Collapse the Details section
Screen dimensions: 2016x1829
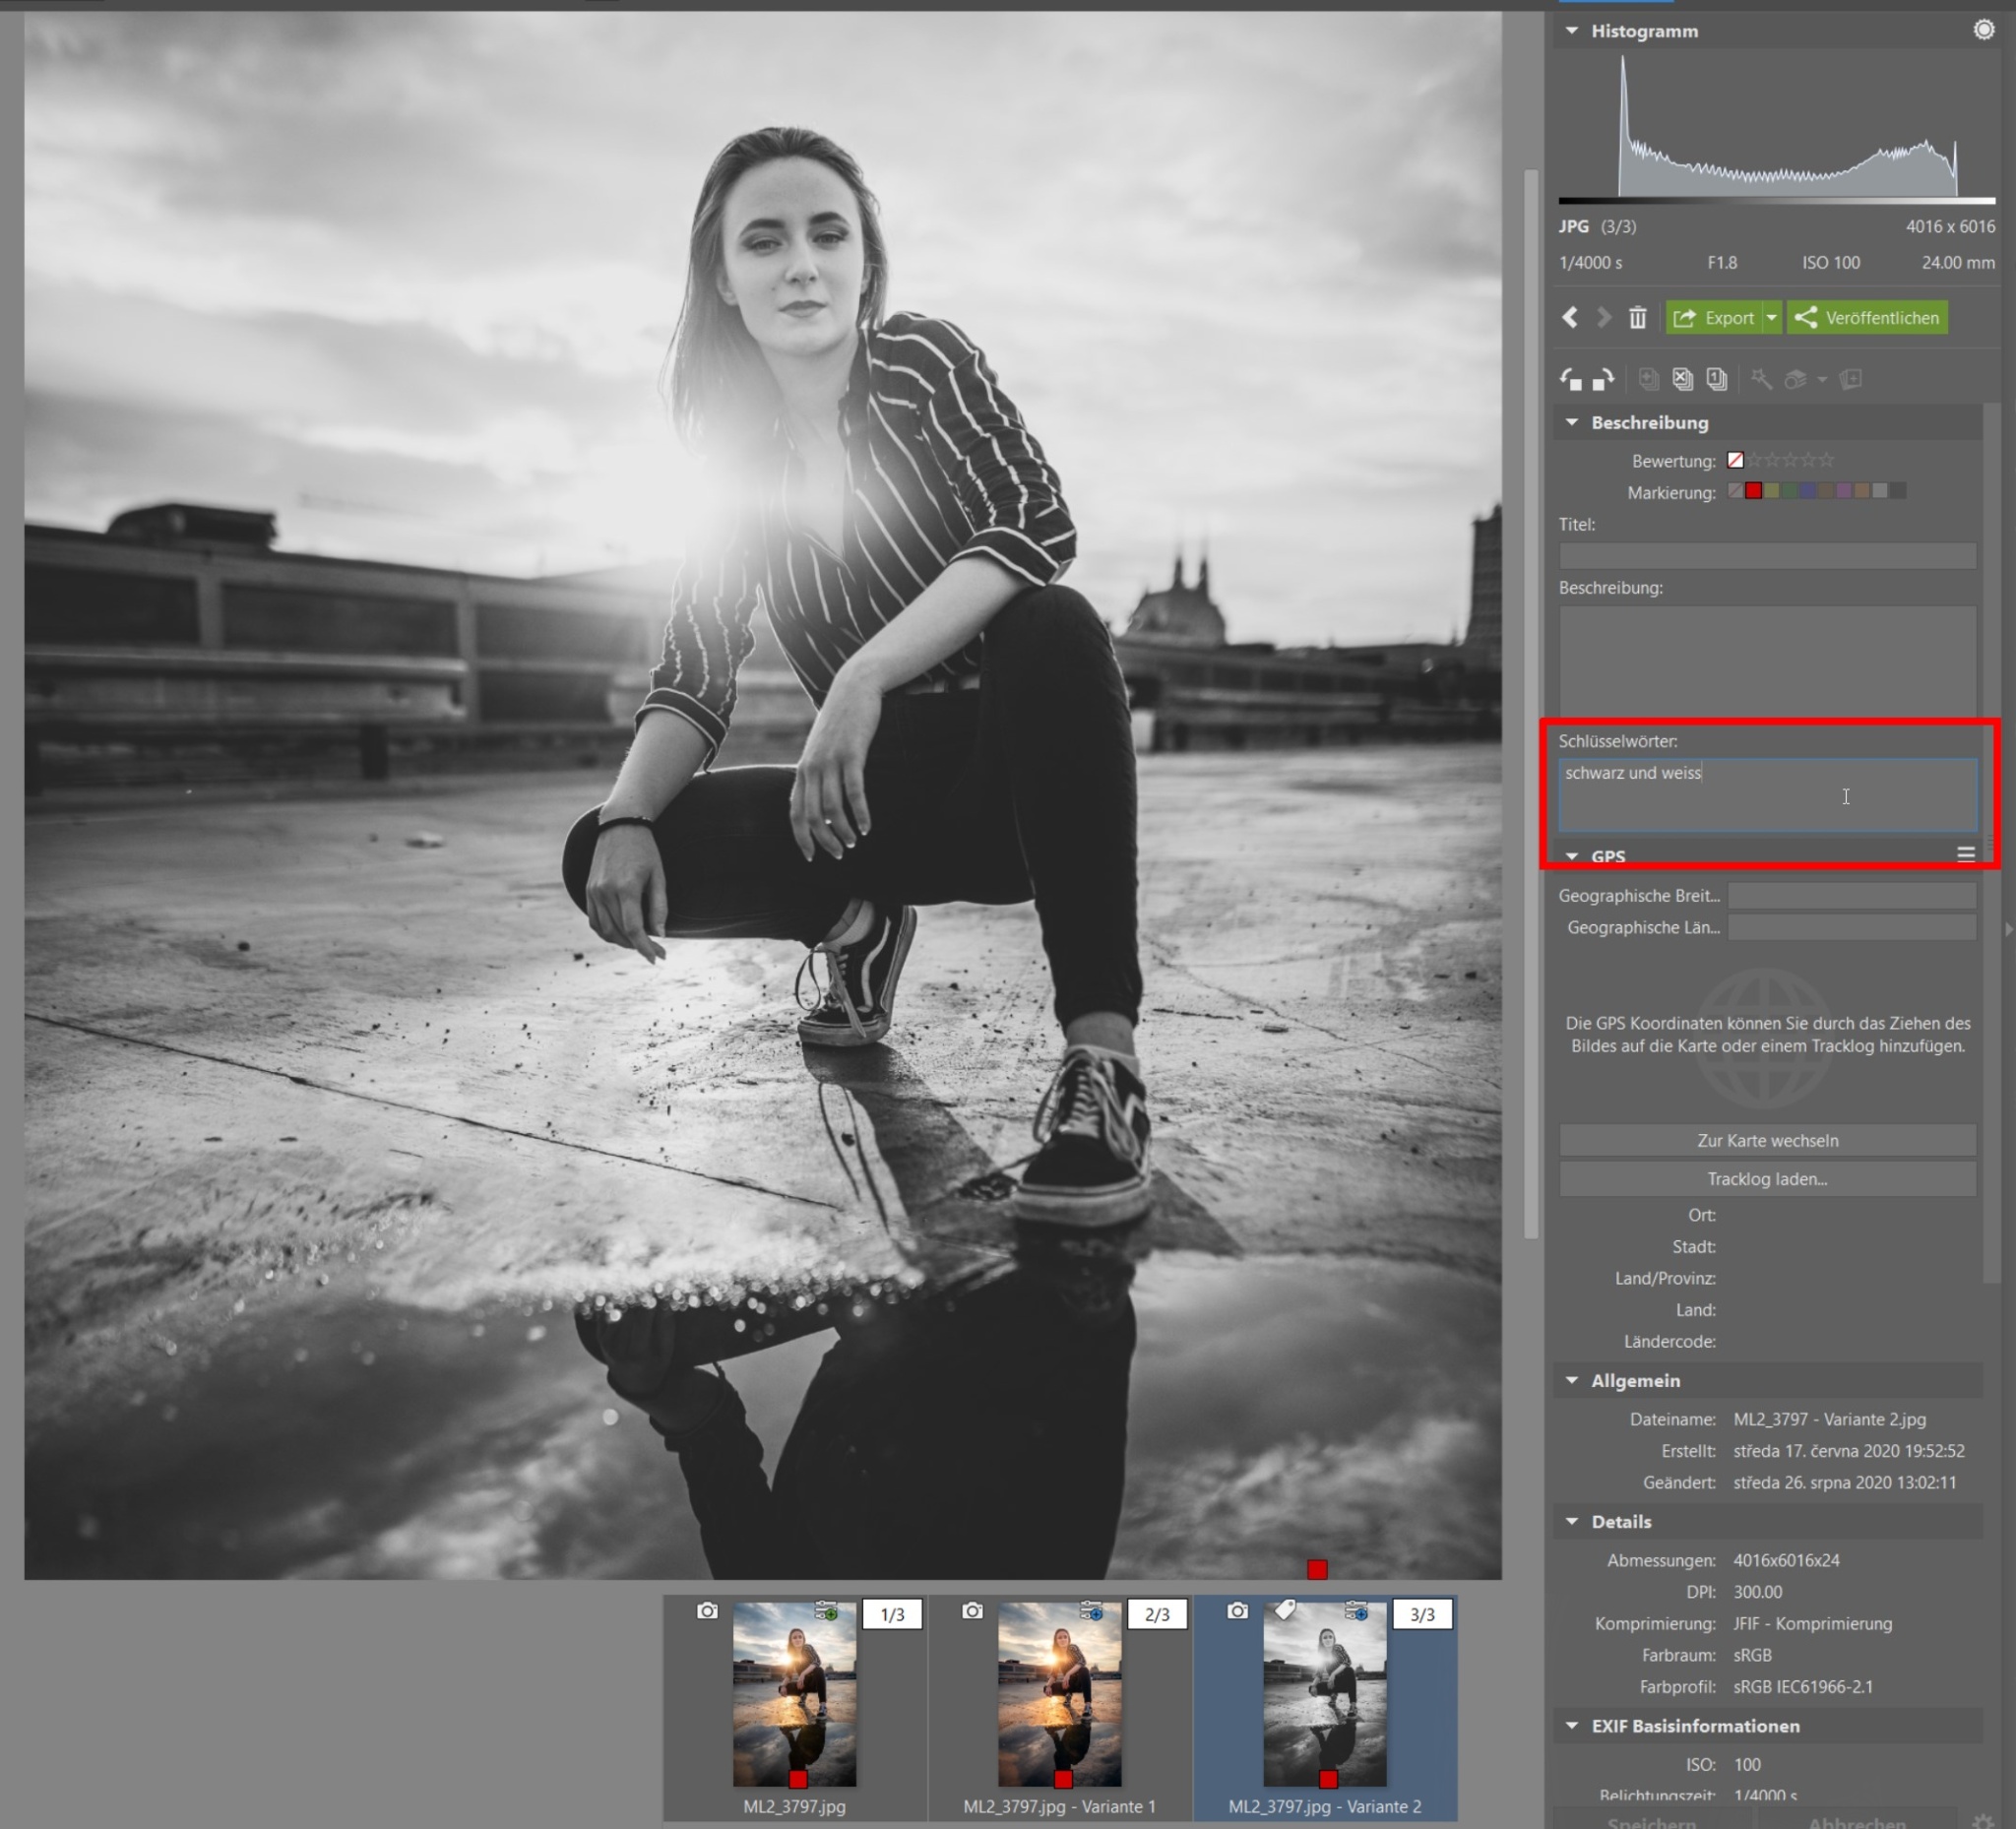click(1572, 1521)
